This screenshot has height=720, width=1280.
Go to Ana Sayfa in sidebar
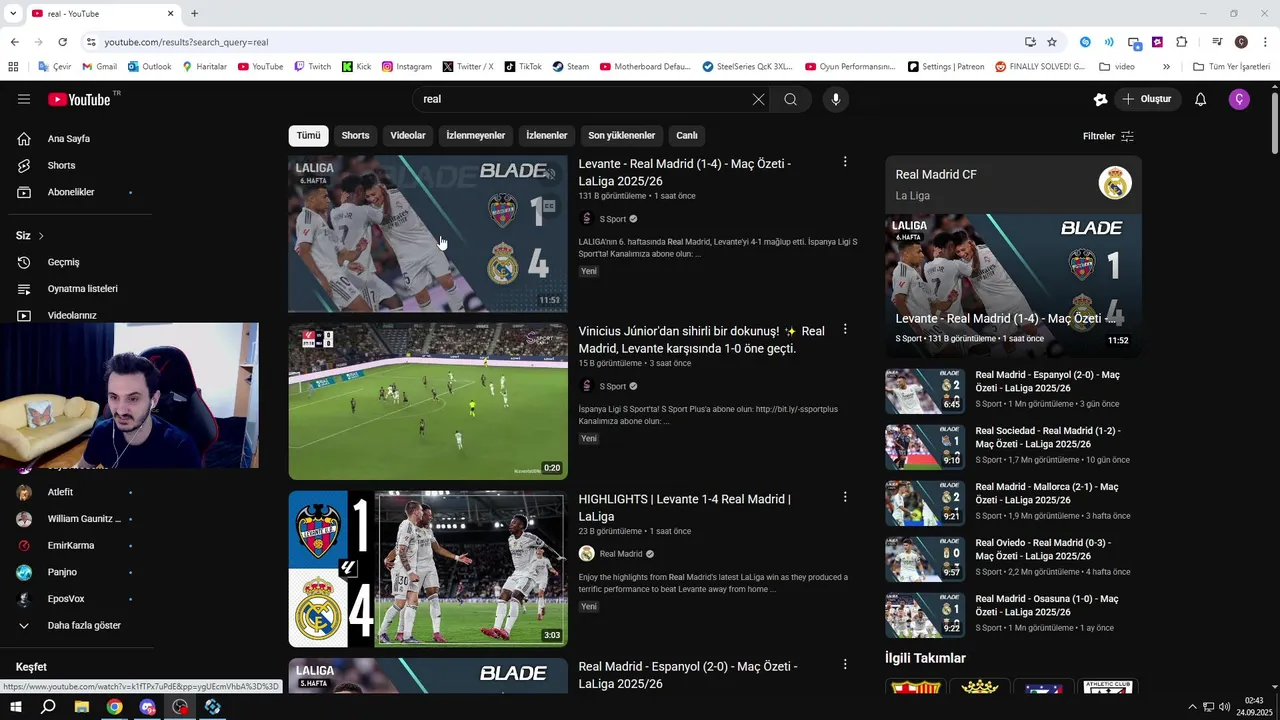point(69,139)
